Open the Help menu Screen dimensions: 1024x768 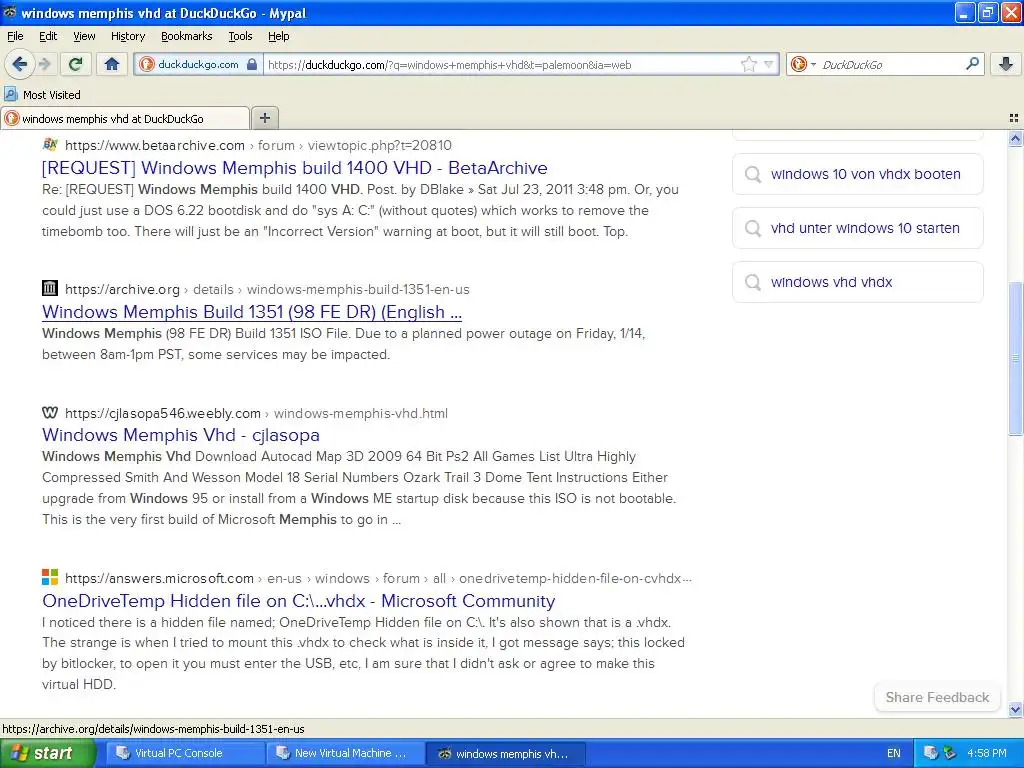pos(278,36)
